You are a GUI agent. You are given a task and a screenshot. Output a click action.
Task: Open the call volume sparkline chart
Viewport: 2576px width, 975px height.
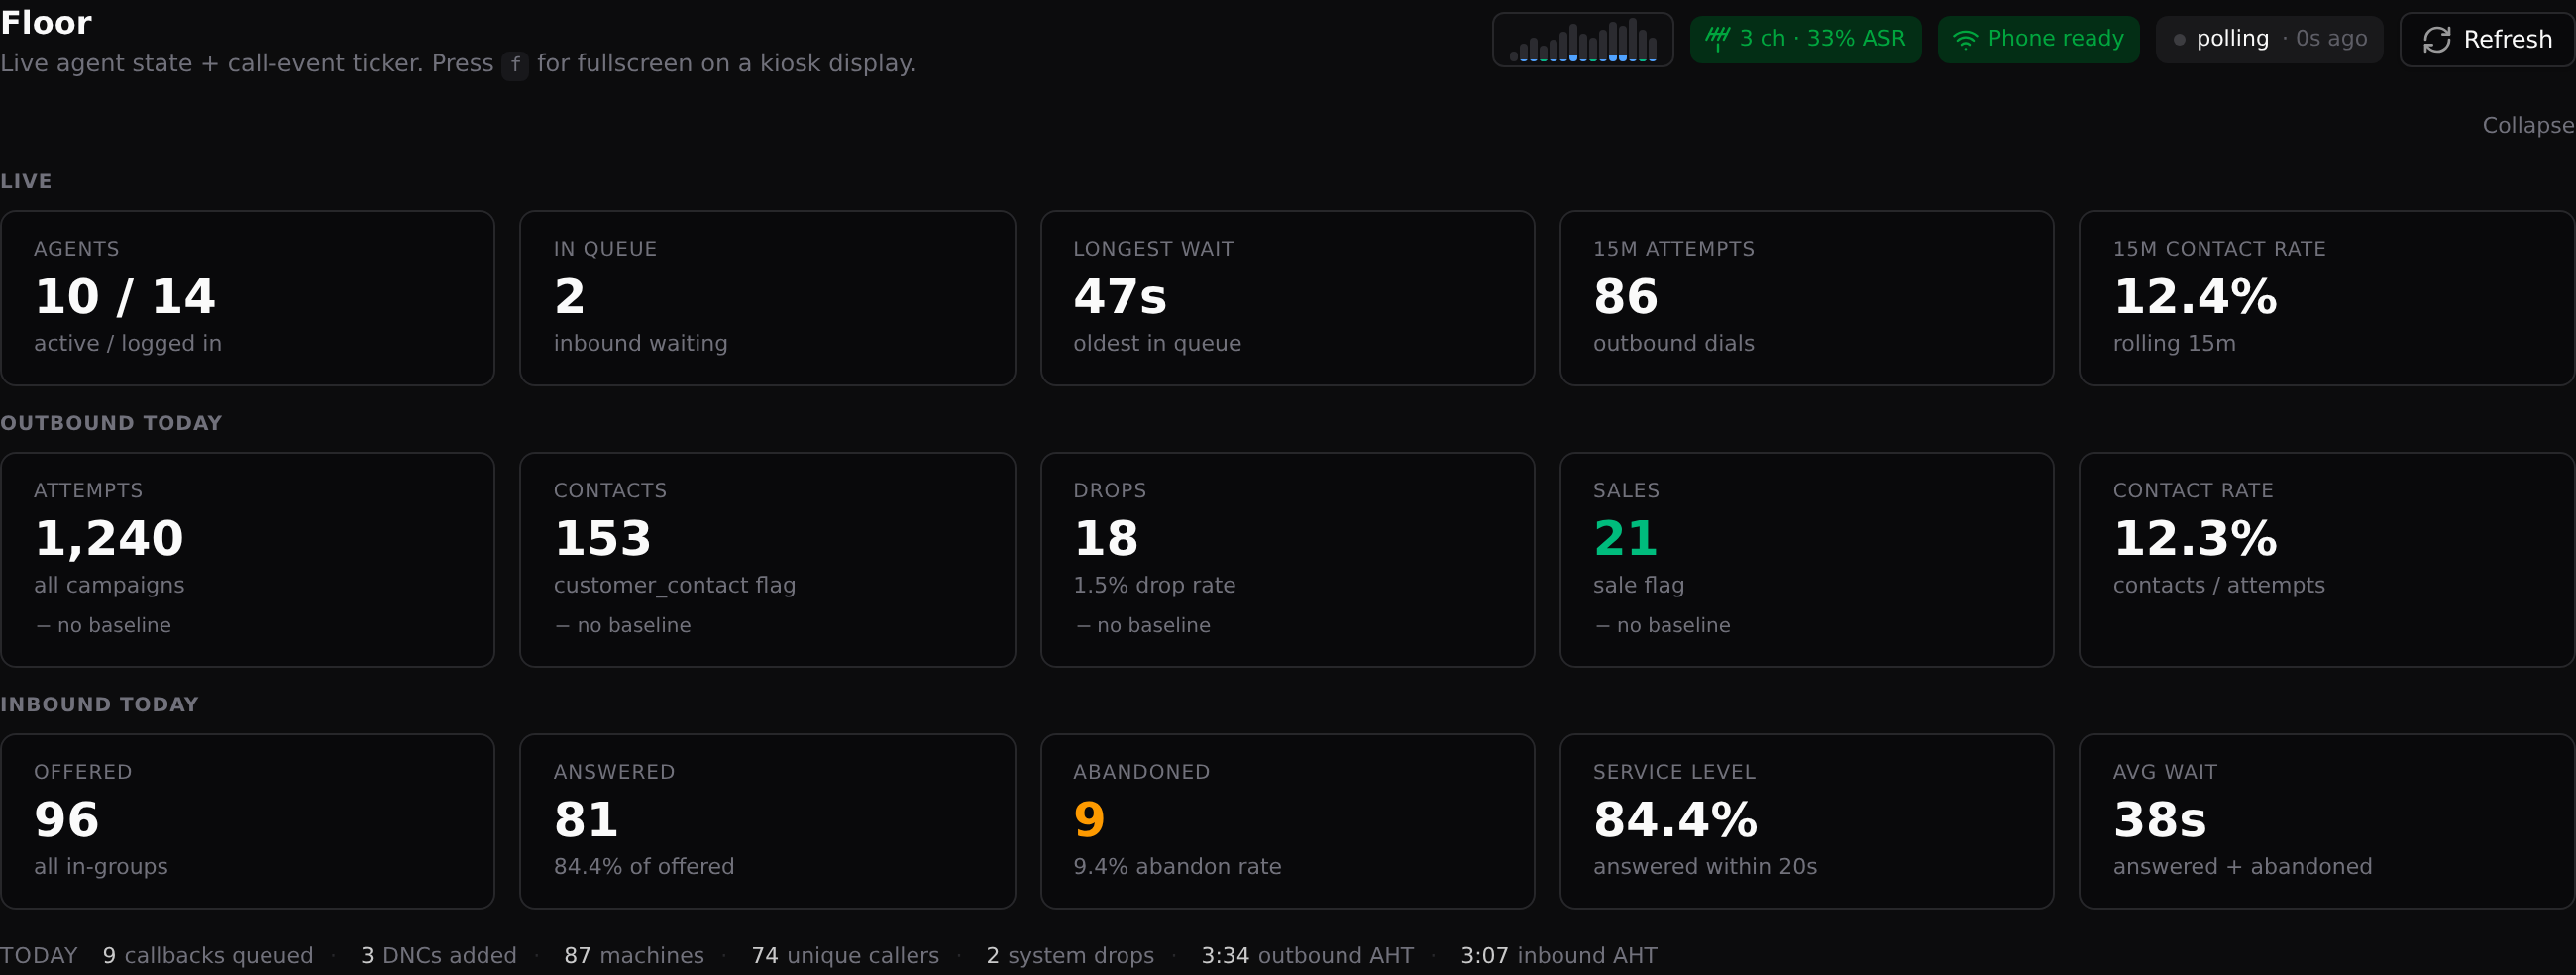[x=1582, y=40]
